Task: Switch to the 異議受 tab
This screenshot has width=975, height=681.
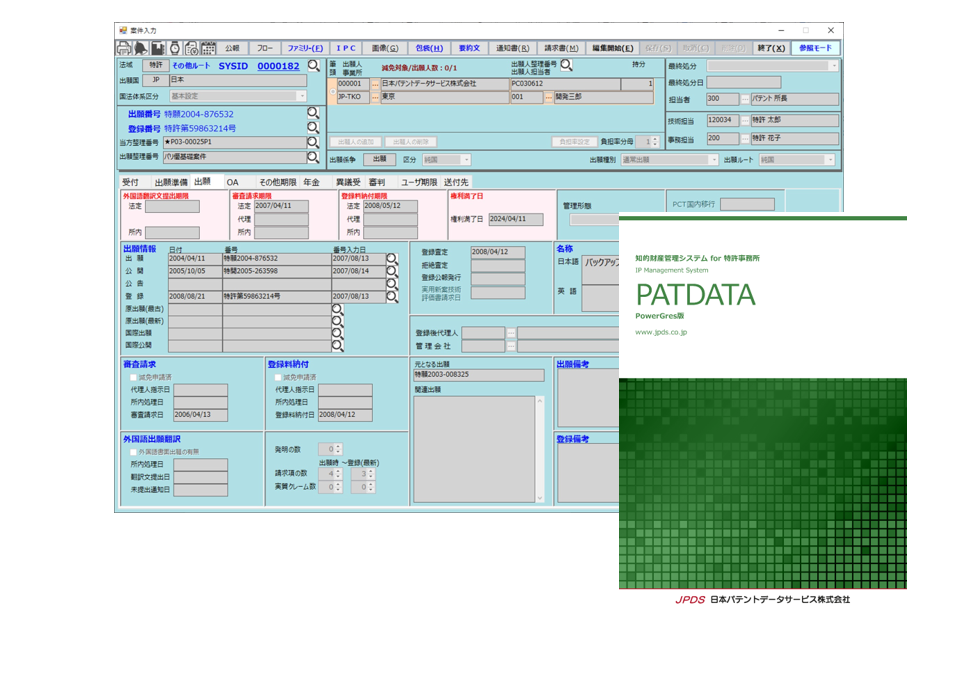Action: pos(348,182)
